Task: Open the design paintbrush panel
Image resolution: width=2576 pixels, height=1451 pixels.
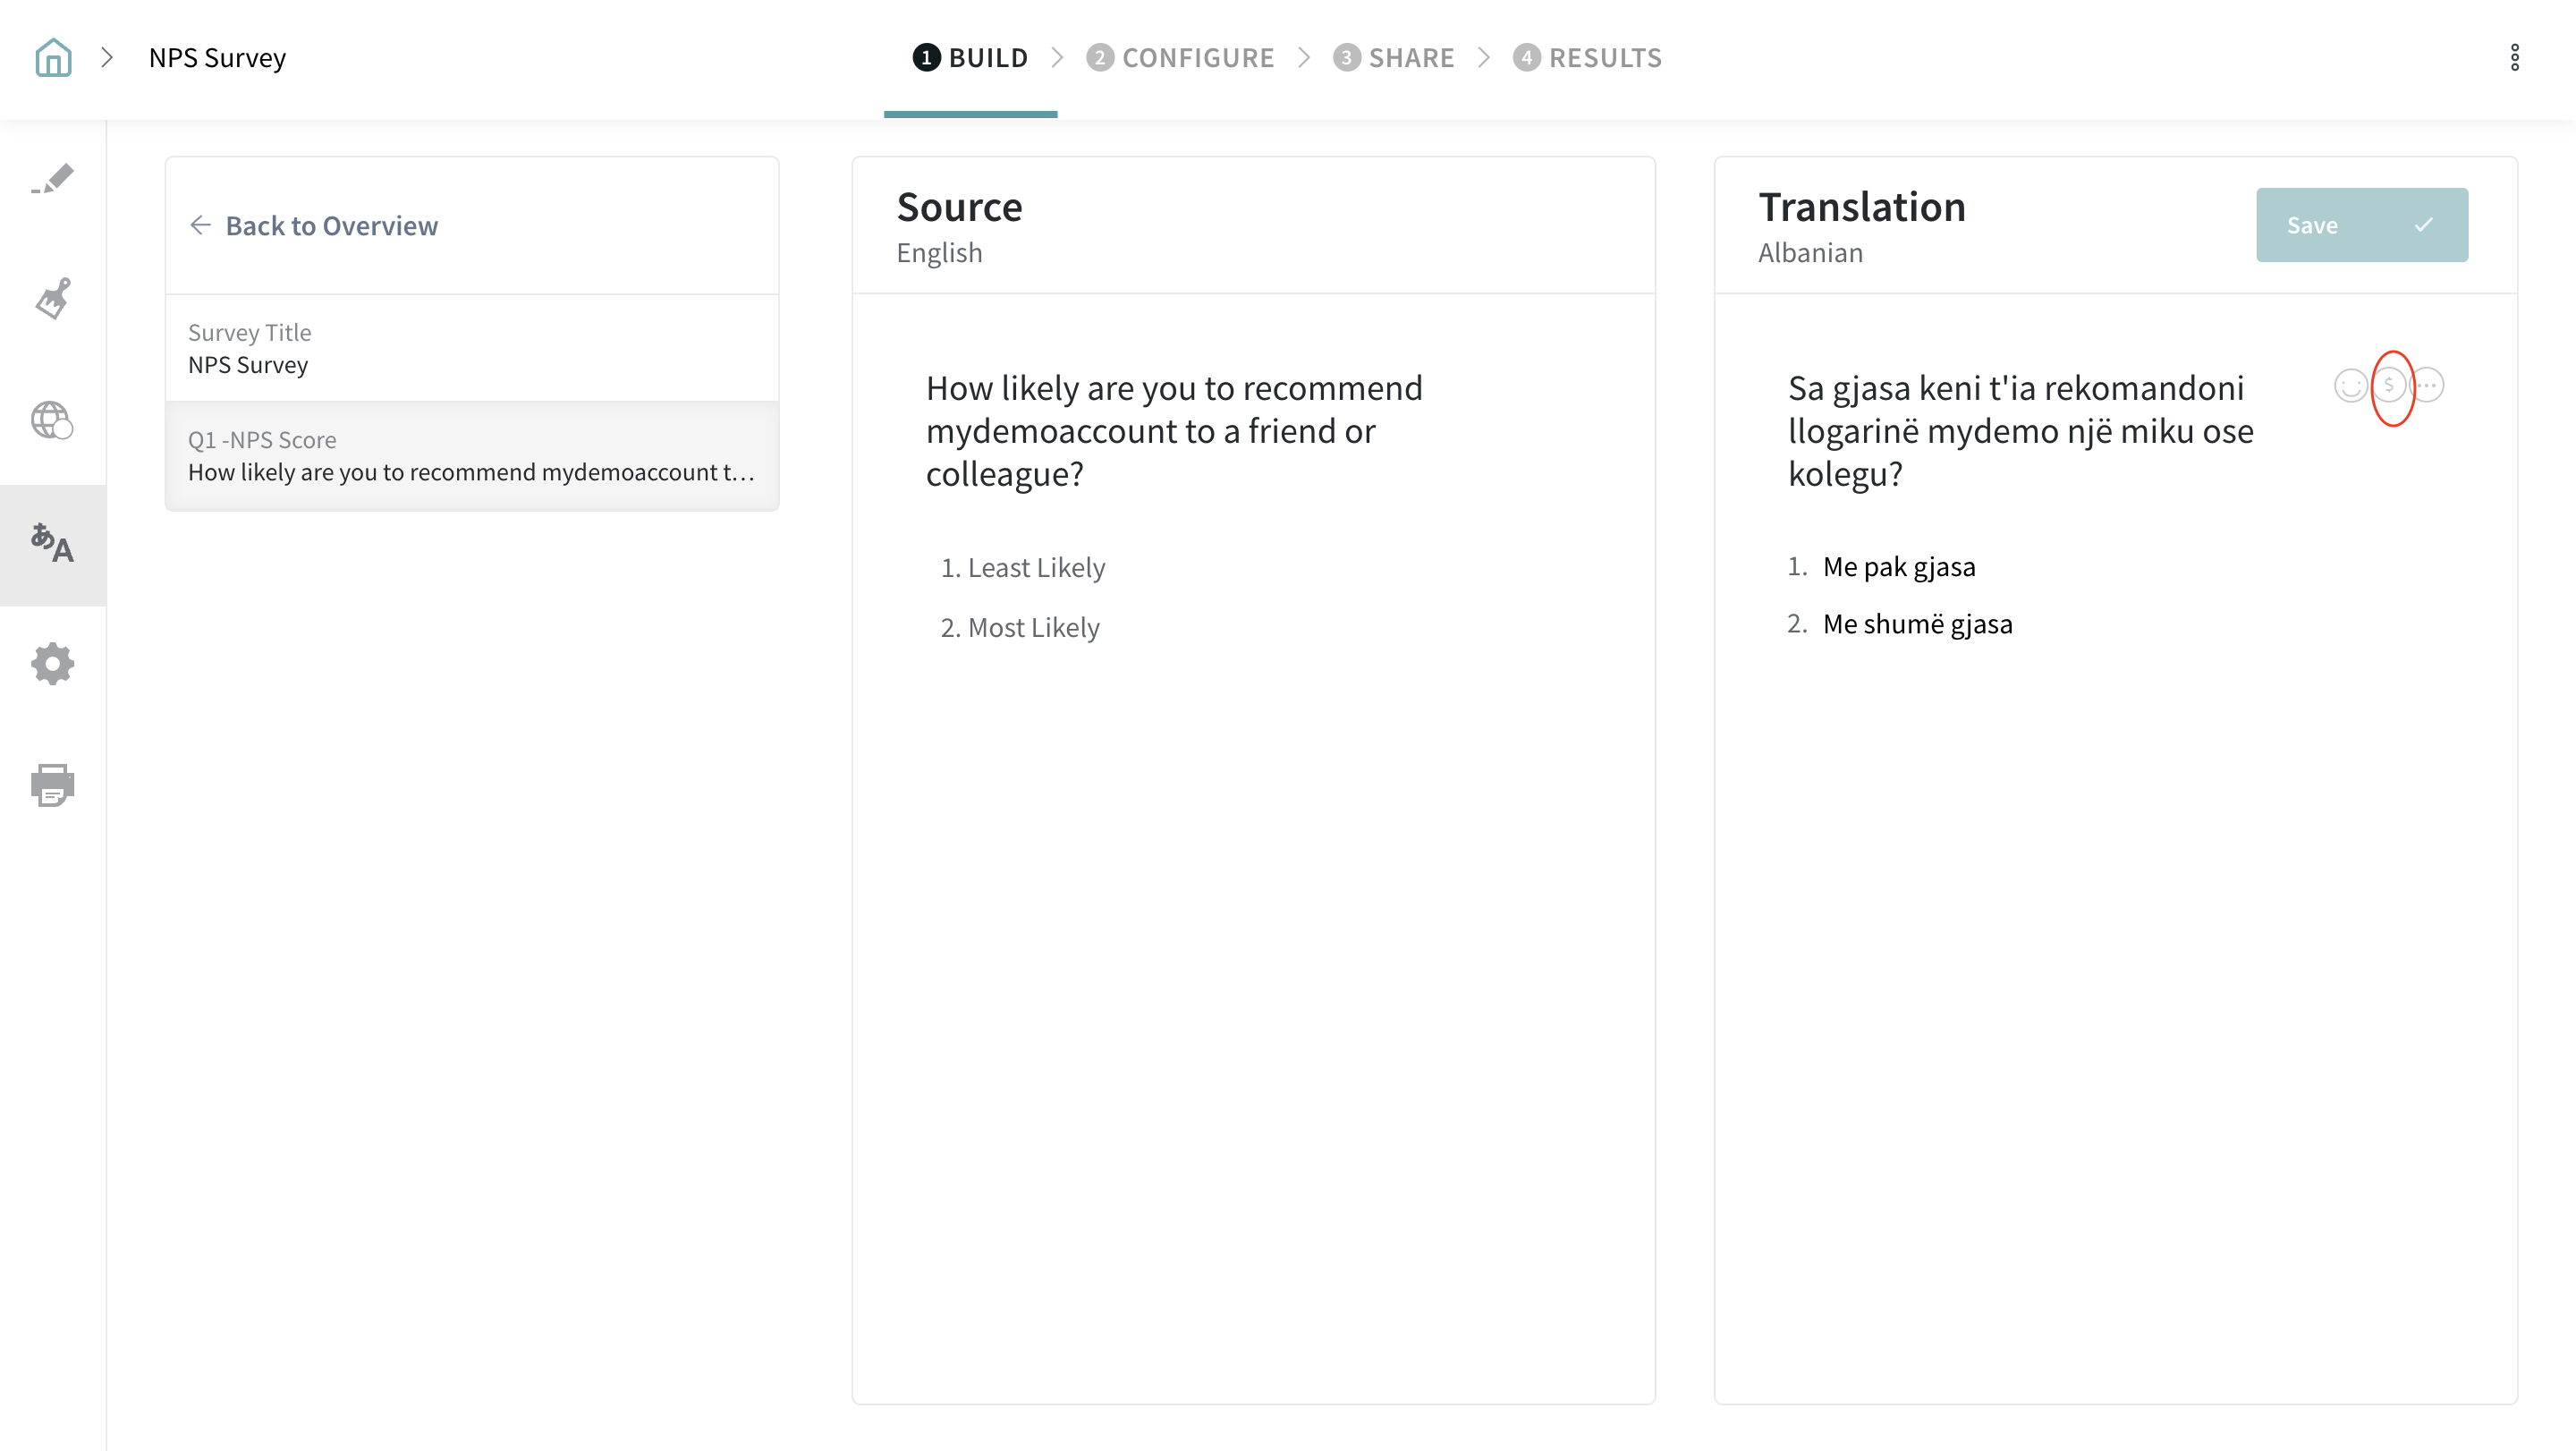Action: tap(53, 299)
